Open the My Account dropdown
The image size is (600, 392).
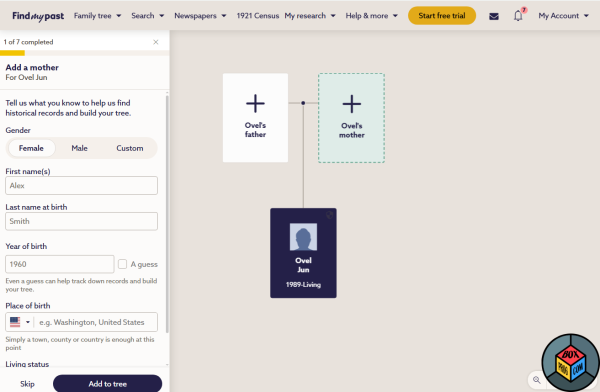coord(563,16)
